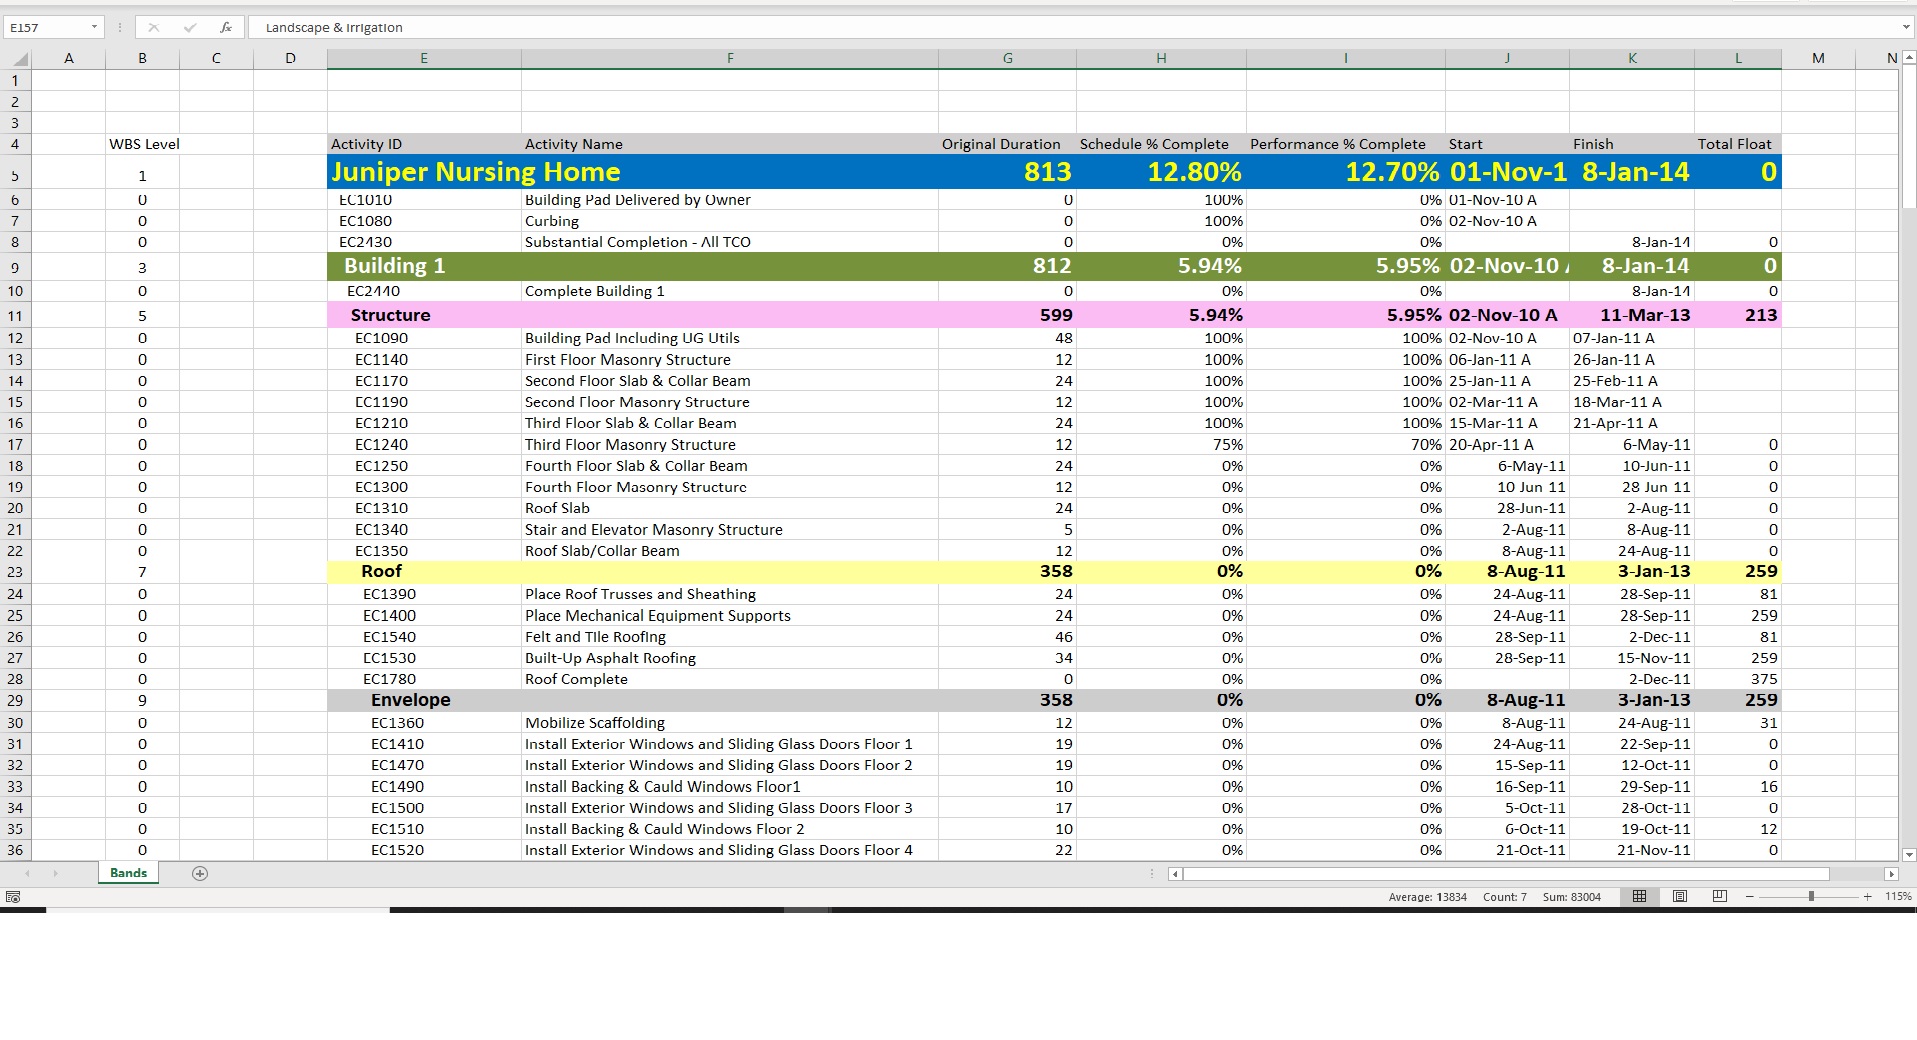This screenshot has width=1917, height=1040.
Task: Click the New Sheet plus icon
Action: pyautogui.click(x=200, y=873)
